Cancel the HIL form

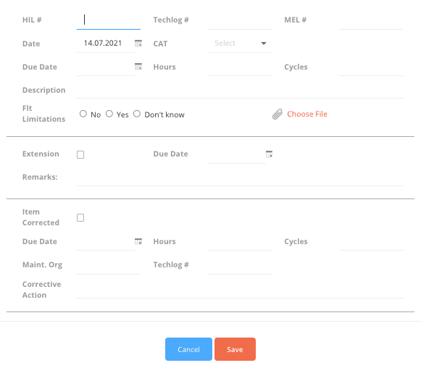tap(188, 349)
